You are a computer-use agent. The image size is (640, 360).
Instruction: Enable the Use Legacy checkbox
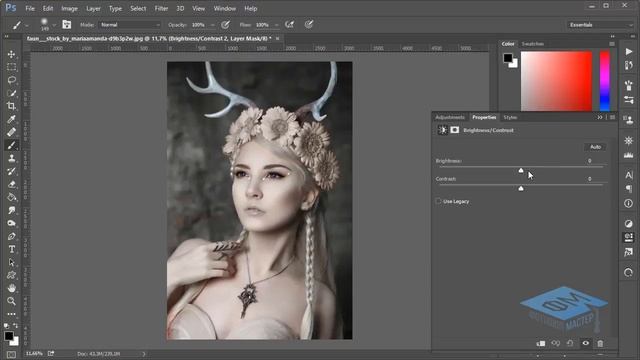pyautogui.click(x=438, y=201)
